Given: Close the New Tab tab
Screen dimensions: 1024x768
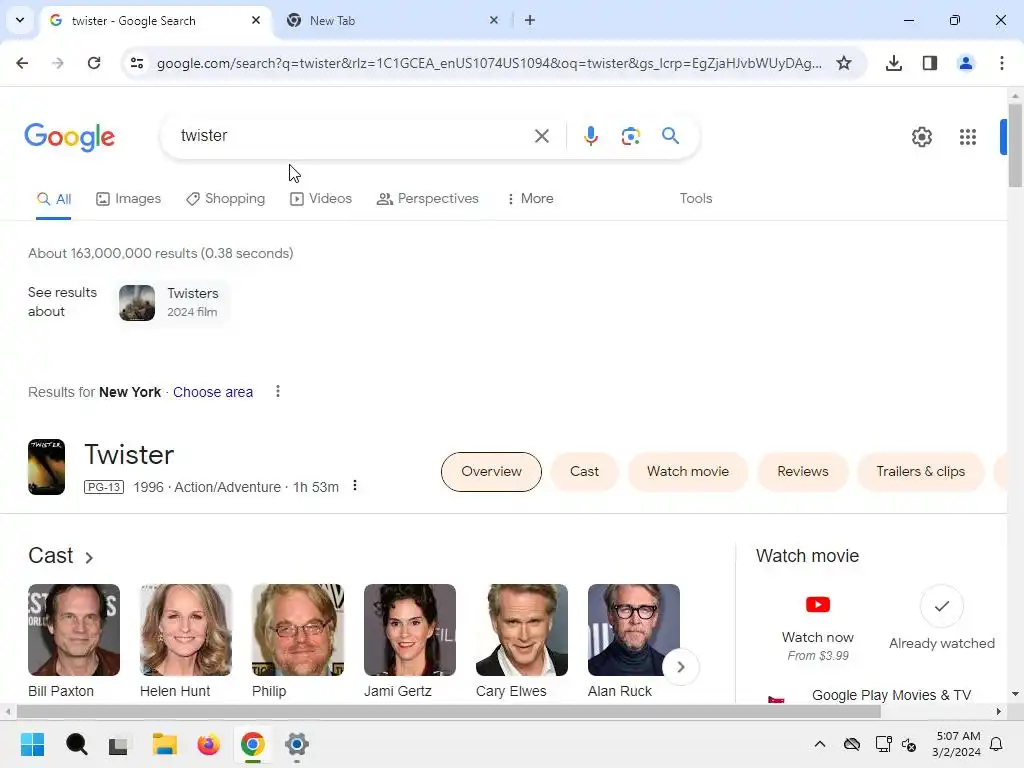Looking at the screenshot, I should point(494,20).
